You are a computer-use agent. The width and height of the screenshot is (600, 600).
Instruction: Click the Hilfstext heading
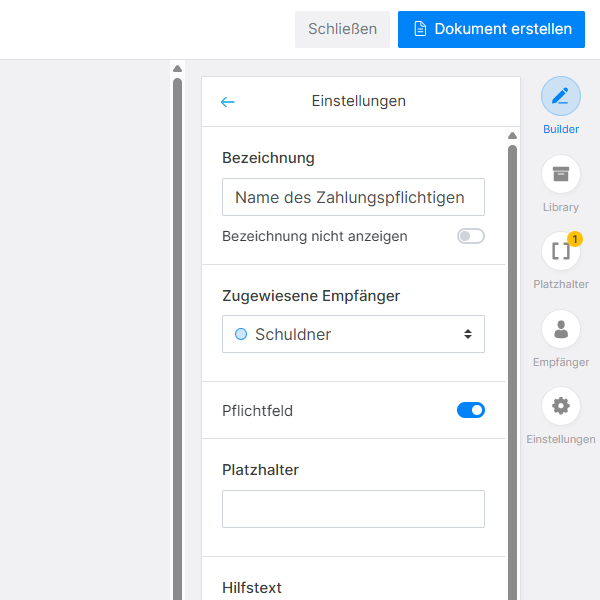tap(252, 588)
